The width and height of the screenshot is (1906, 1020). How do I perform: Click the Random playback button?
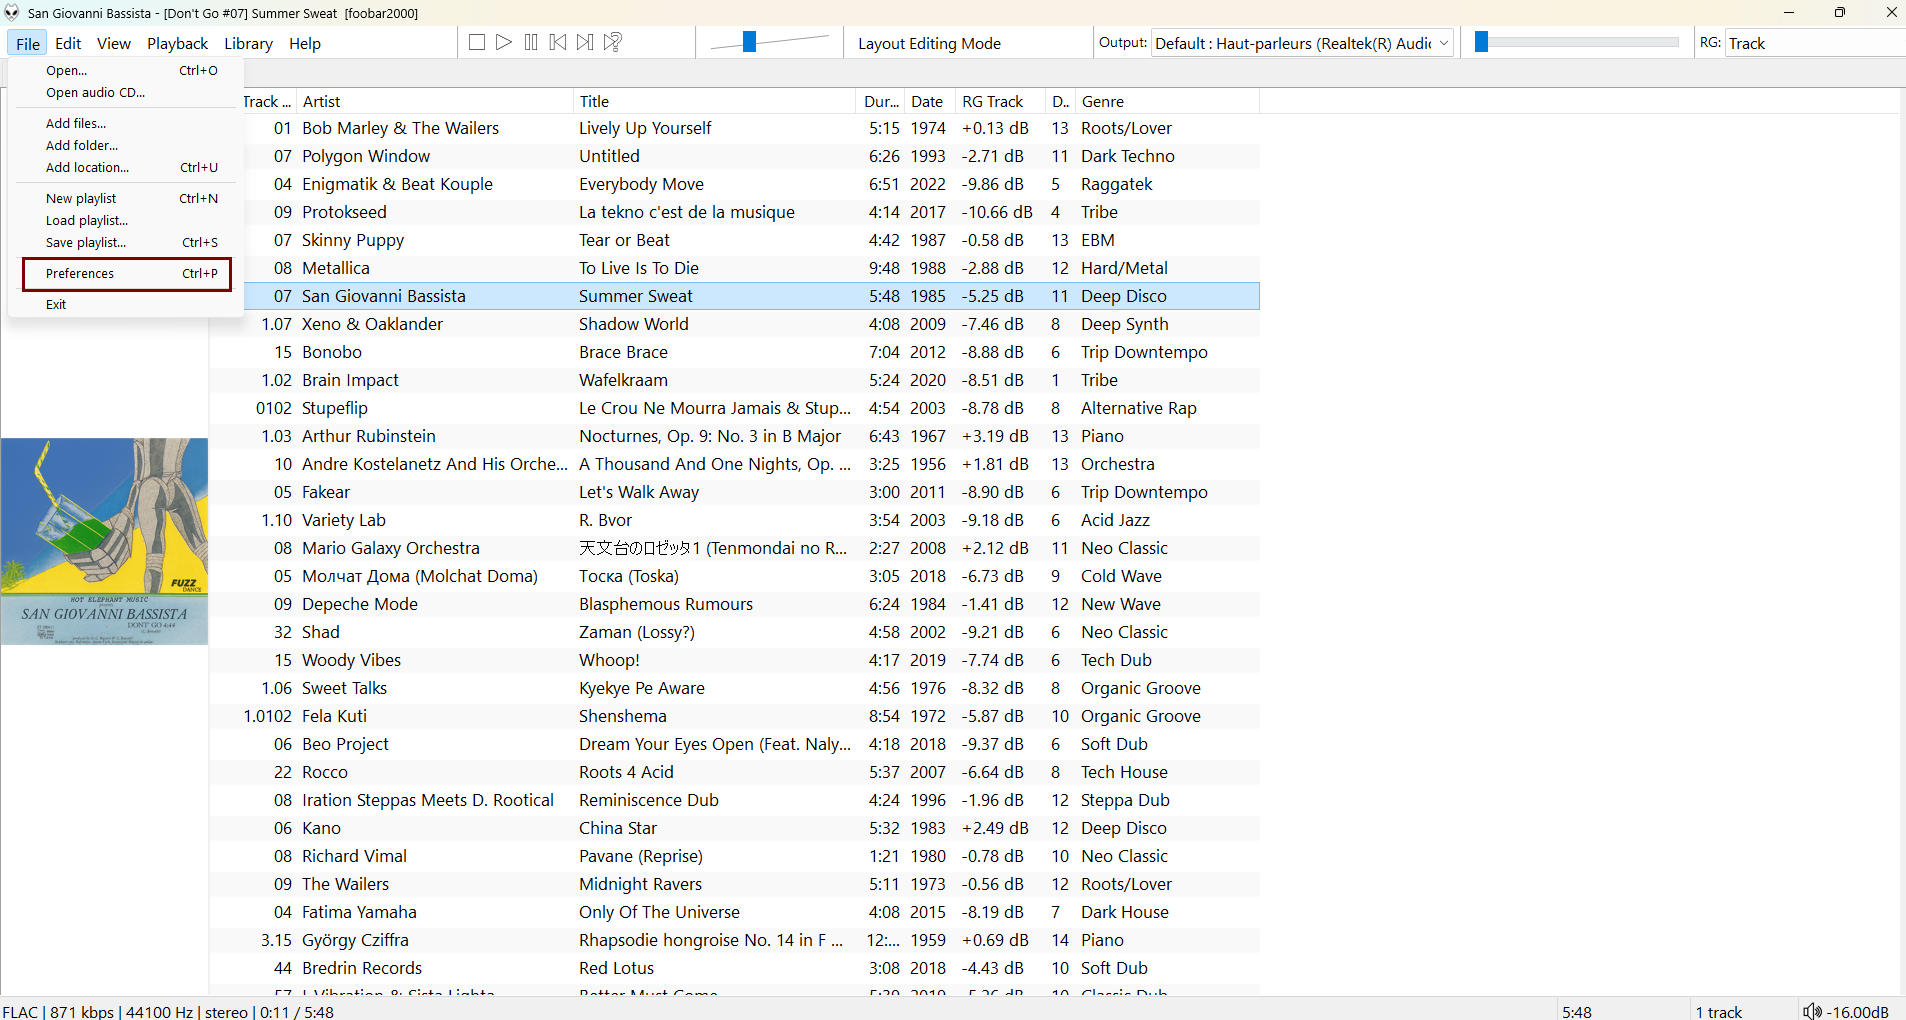613,42
